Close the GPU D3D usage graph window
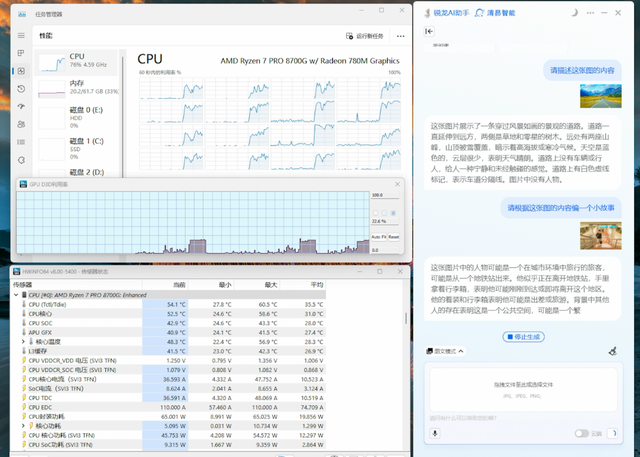 397,184
